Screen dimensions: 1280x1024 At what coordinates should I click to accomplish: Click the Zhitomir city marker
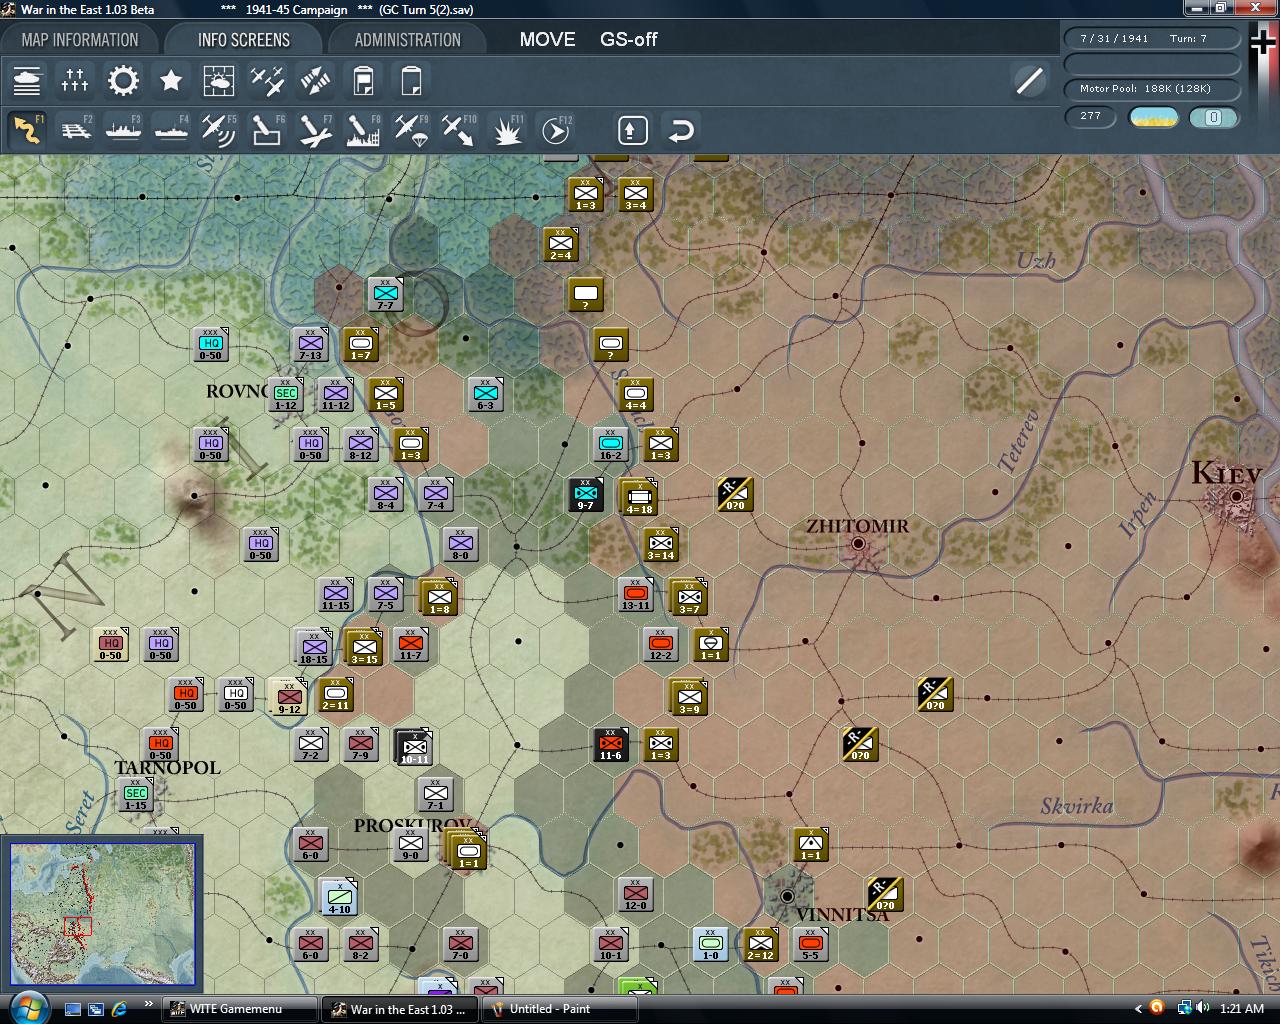(858, 544)
